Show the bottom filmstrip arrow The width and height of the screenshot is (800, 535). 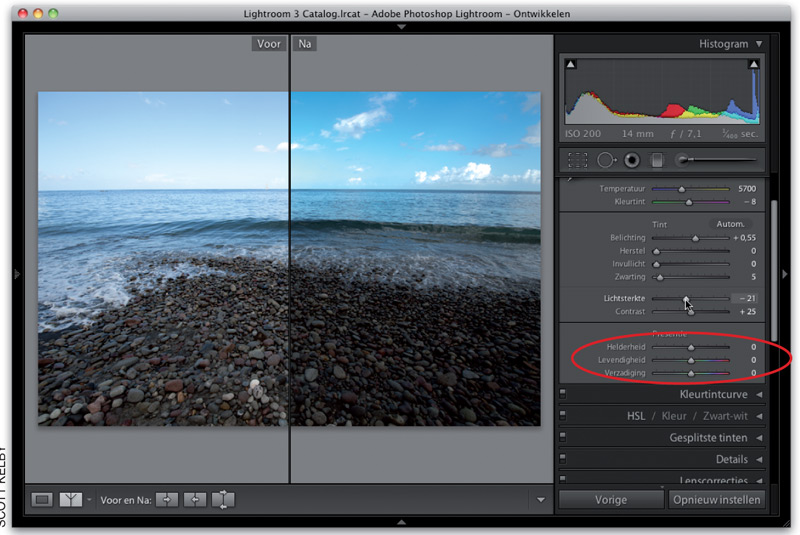pyautogui.click(x=402, y=522)
